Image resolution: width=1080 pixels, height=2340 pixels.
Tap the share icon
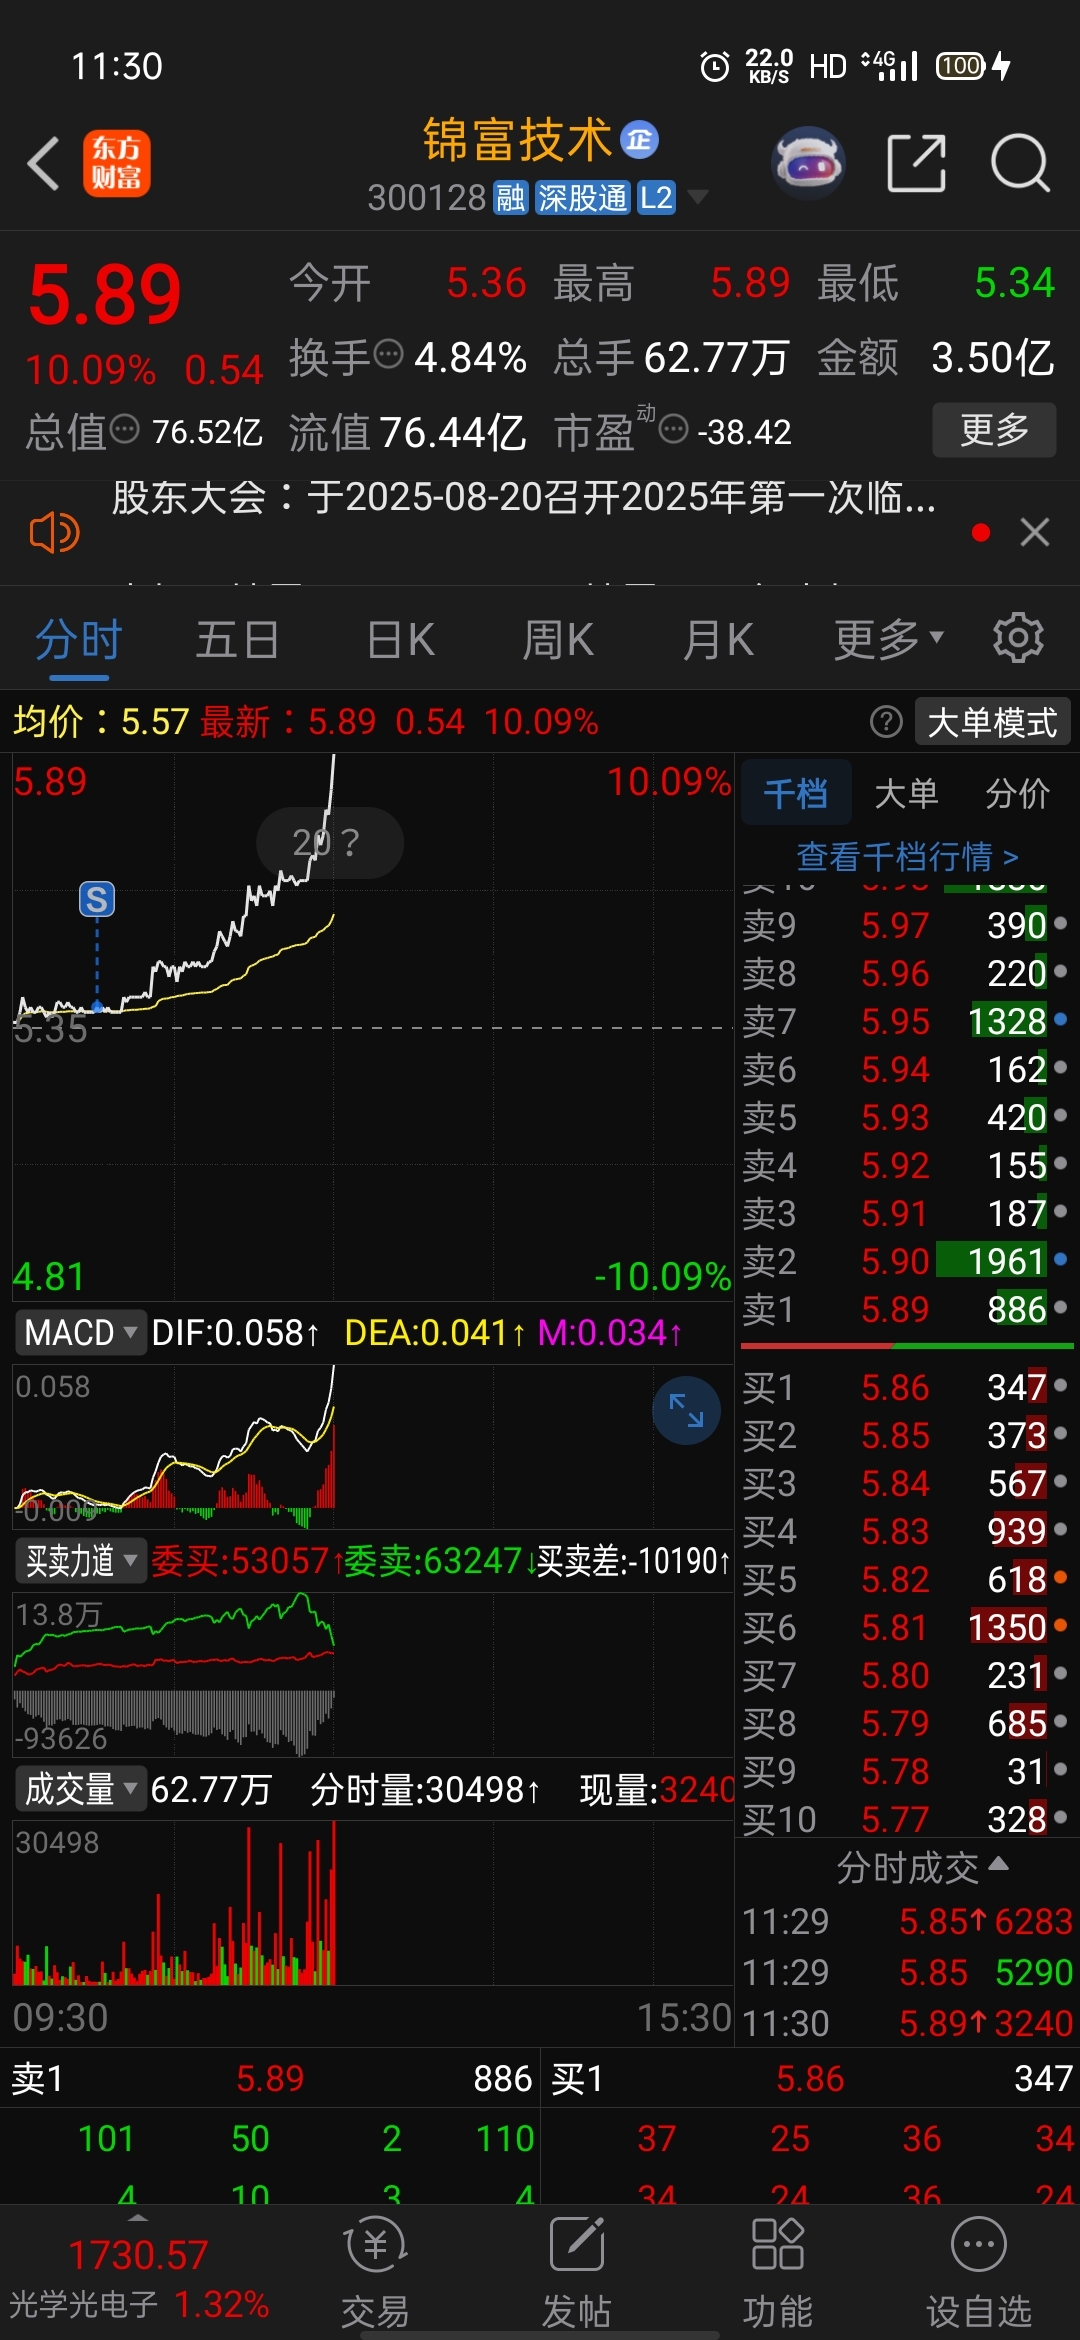[x=917, y=163]
